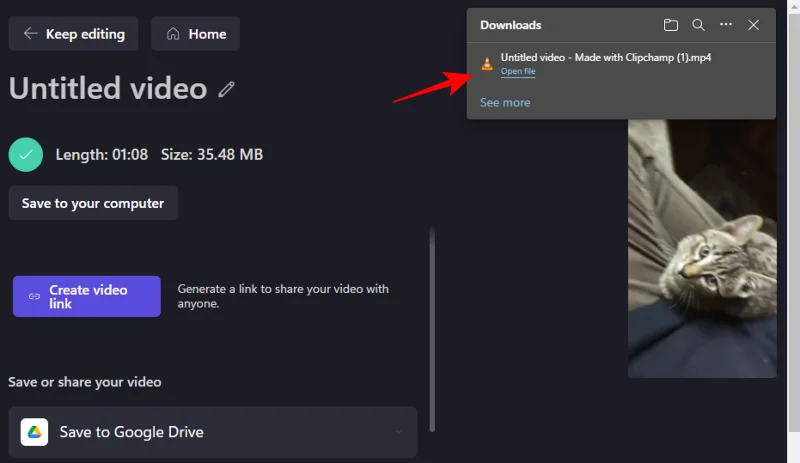Open the downloads folder icon
Screen dimensions: 800x463
(670, 25)
